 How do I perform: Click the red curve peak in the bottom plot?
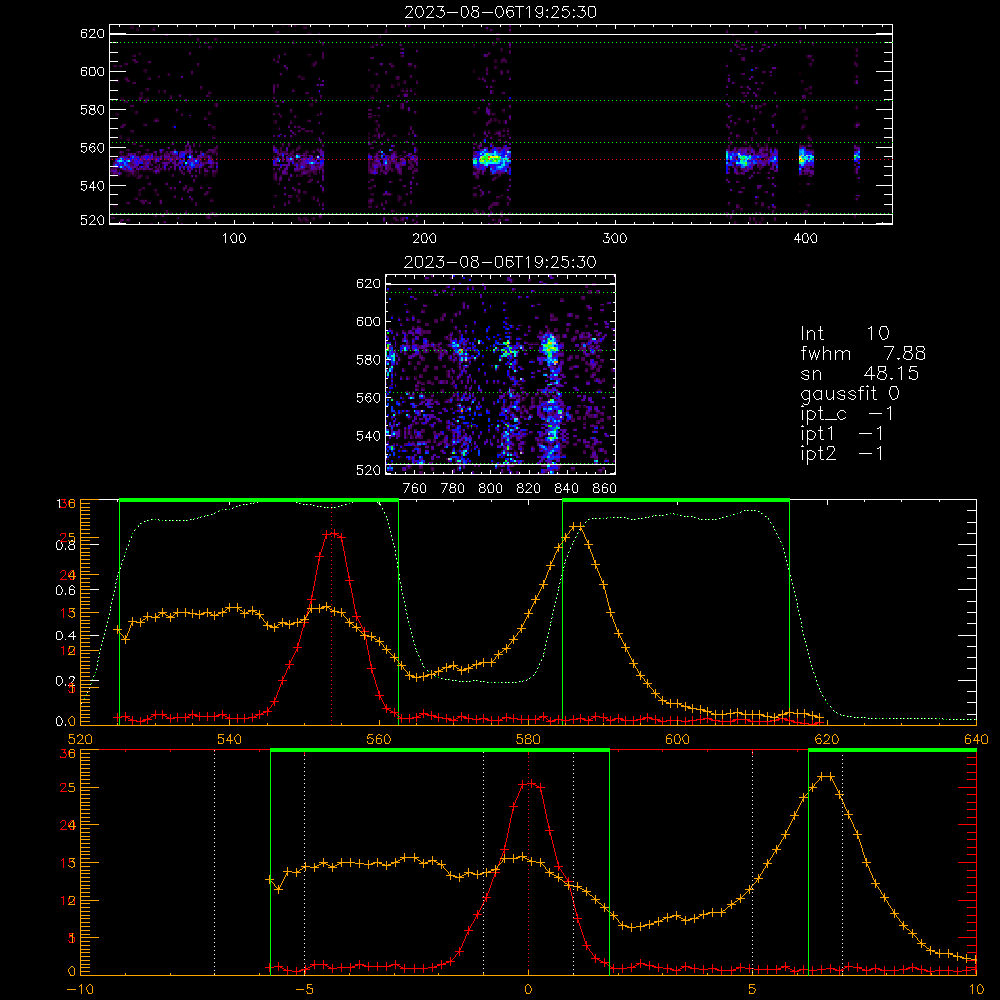tap(529, 783)
